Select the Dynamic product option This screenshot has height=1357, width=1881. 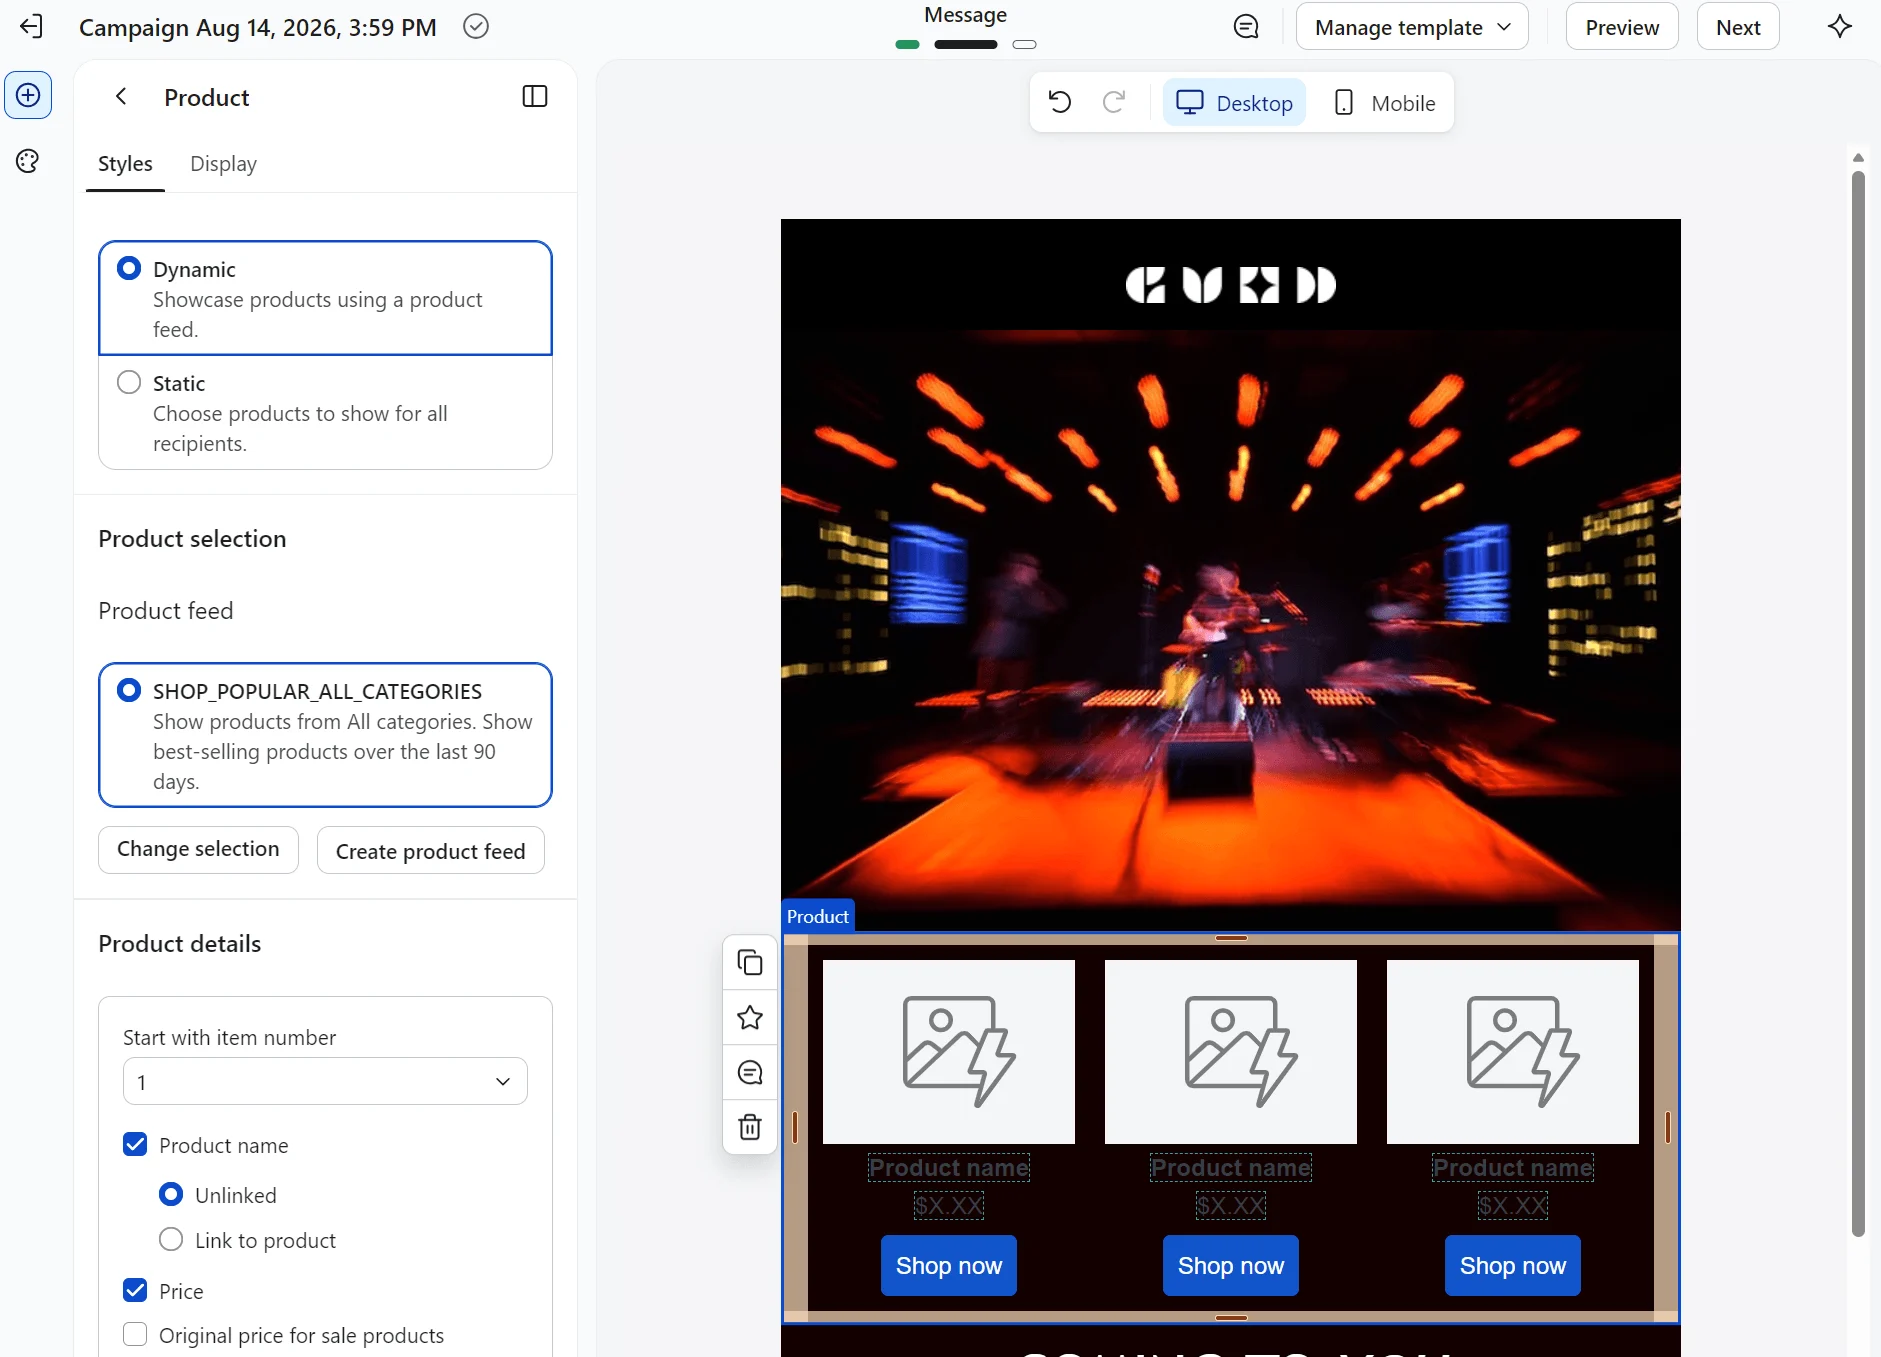point(325,298)
